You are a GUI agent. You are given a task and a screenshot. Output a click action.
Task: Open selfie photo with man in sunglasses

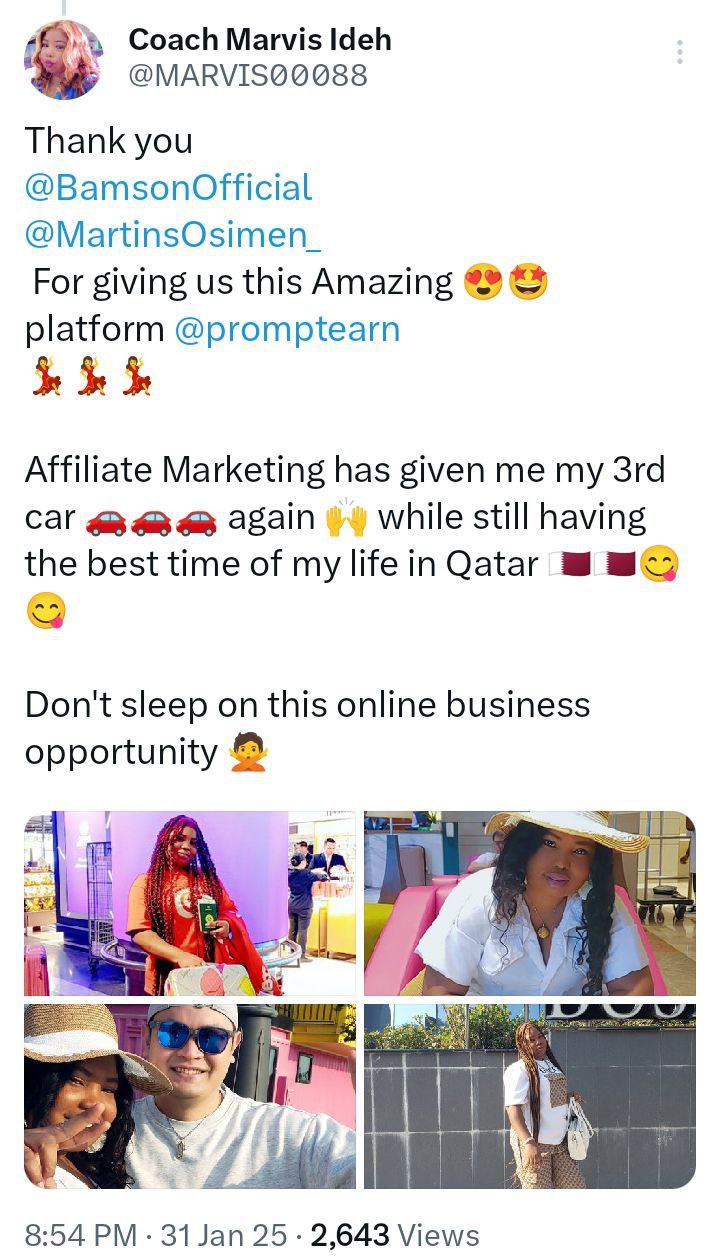[x=190, y=1096]
